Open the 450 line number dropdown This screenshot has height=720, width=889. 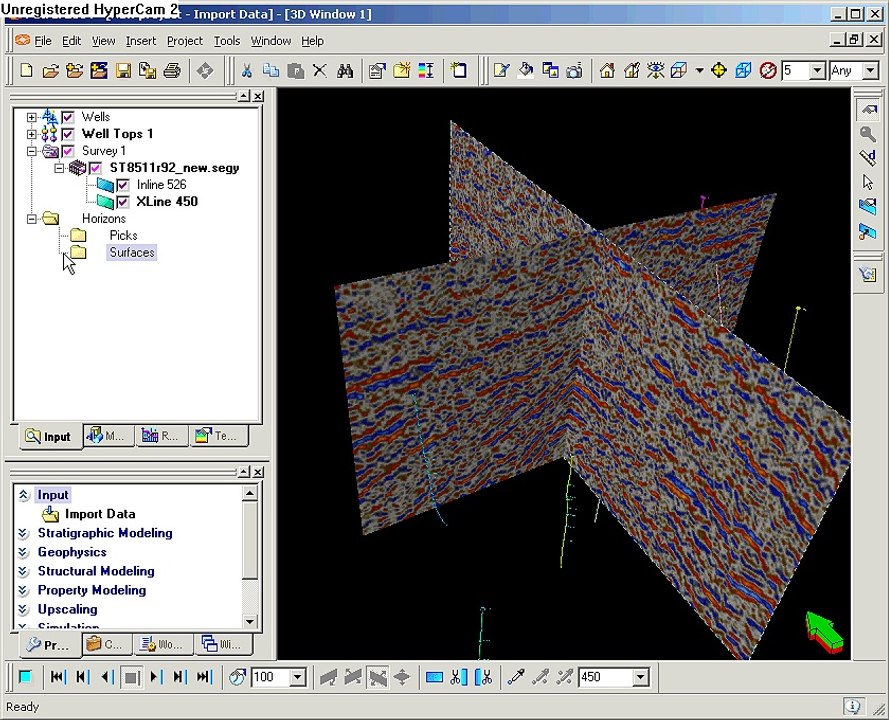[x=641, y=677]
